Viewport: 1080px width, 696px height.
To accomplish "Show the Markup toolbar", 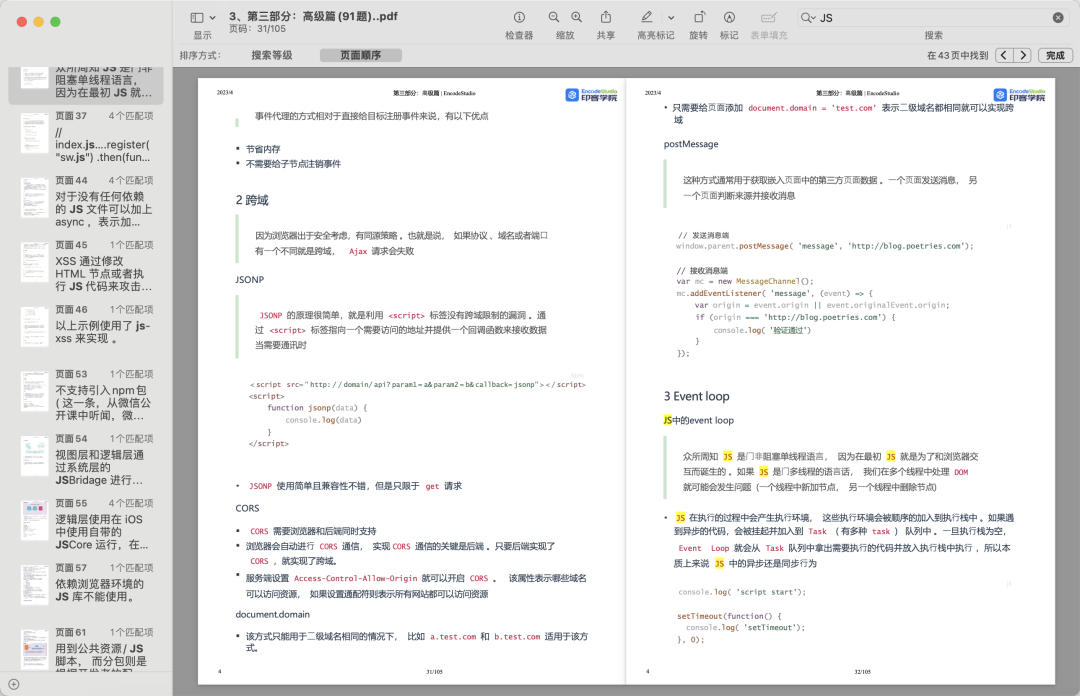I will [729, 17].
